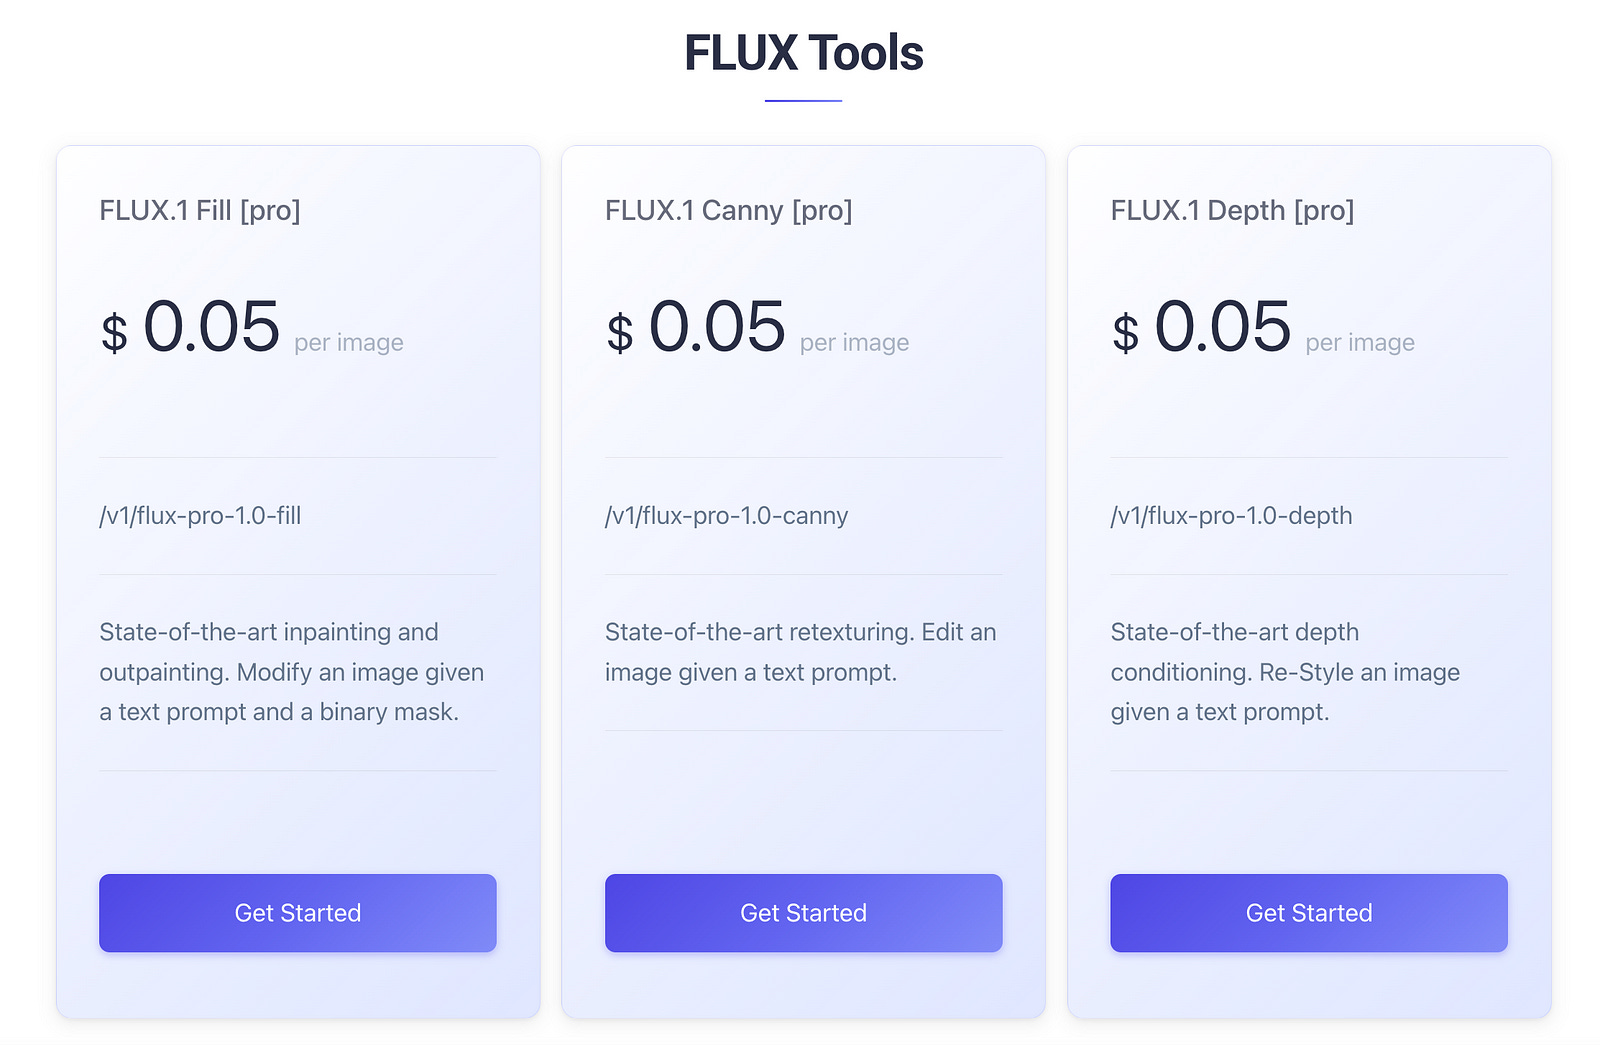Click Get Started for FLUX.1 Fill [pro]
Screen dimensions: 1600x1045
point(297,912)
